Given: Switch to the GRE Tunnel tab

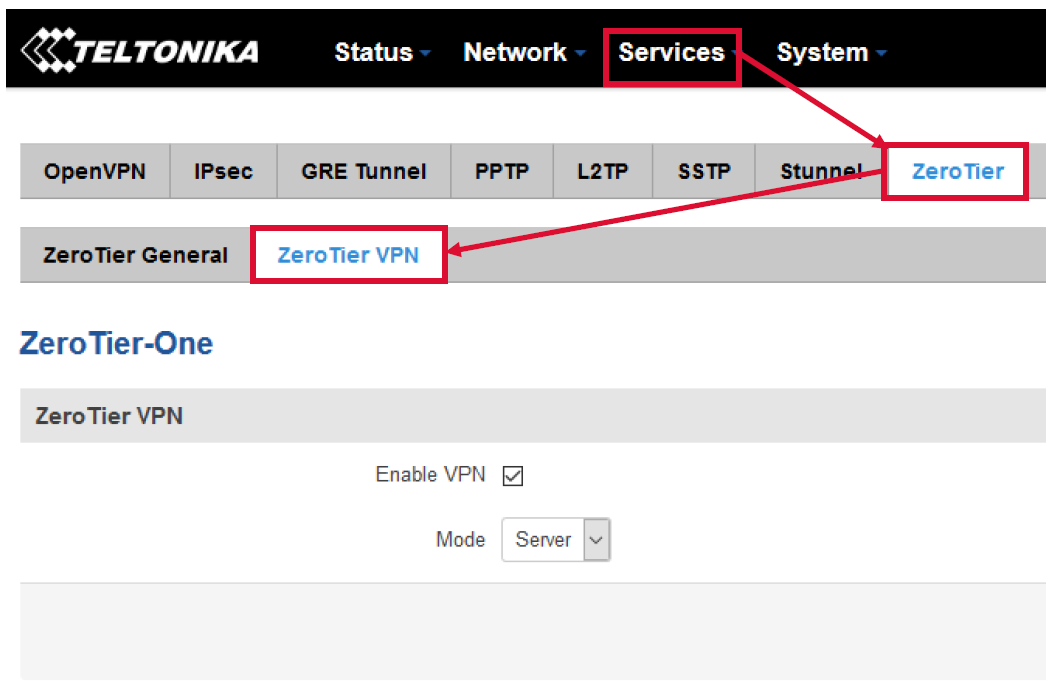Looking at the screenshot, I should coord(364,171).
